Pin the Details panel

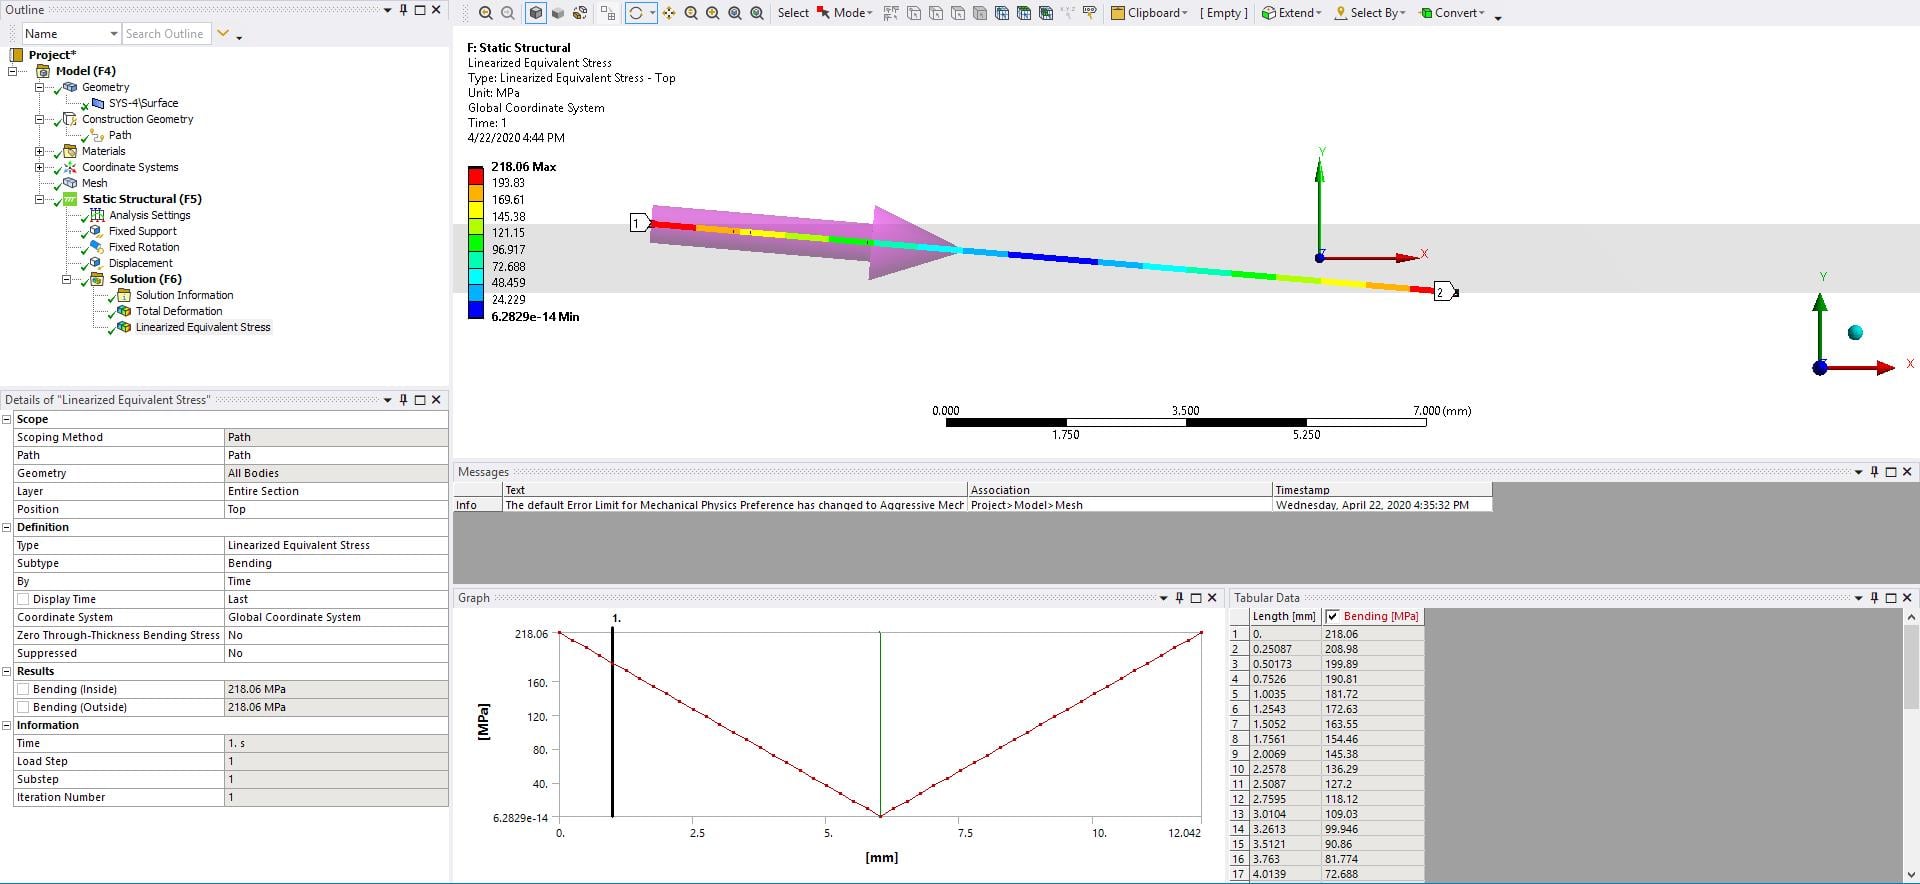[404, 400]
